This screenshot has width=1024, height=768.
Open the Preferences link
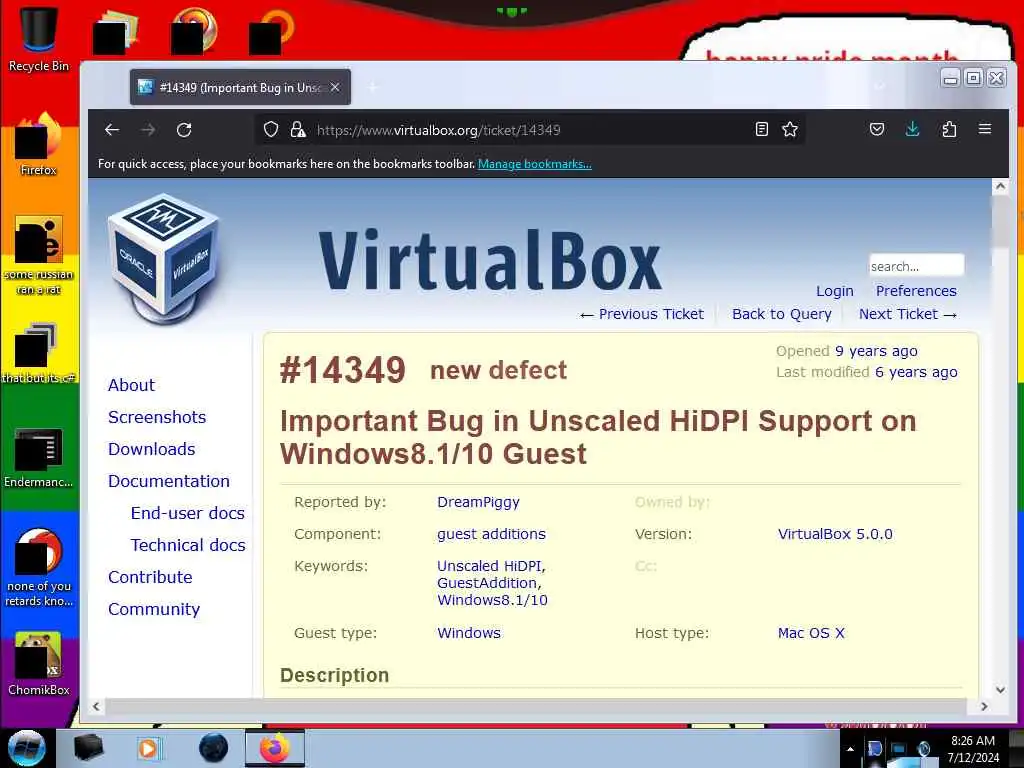point(916,291)
